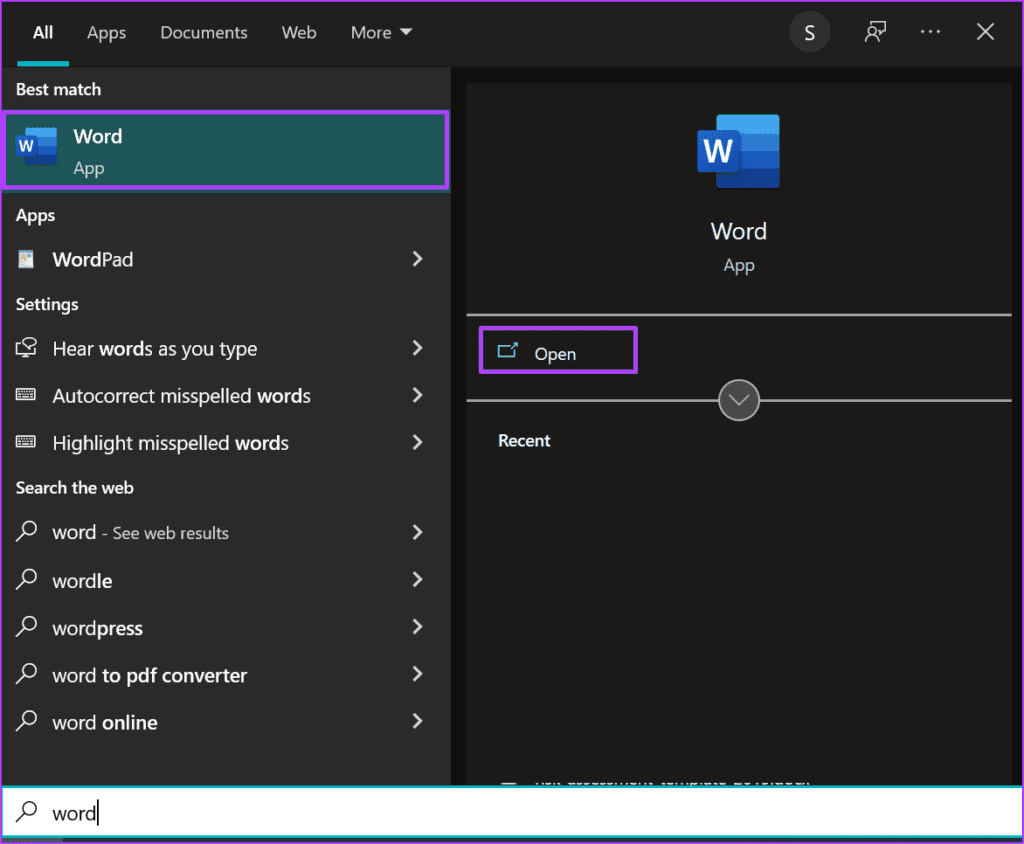Expand the Recent items section with the chevron circle
The image size is (1024, 844).
point(738,400)
